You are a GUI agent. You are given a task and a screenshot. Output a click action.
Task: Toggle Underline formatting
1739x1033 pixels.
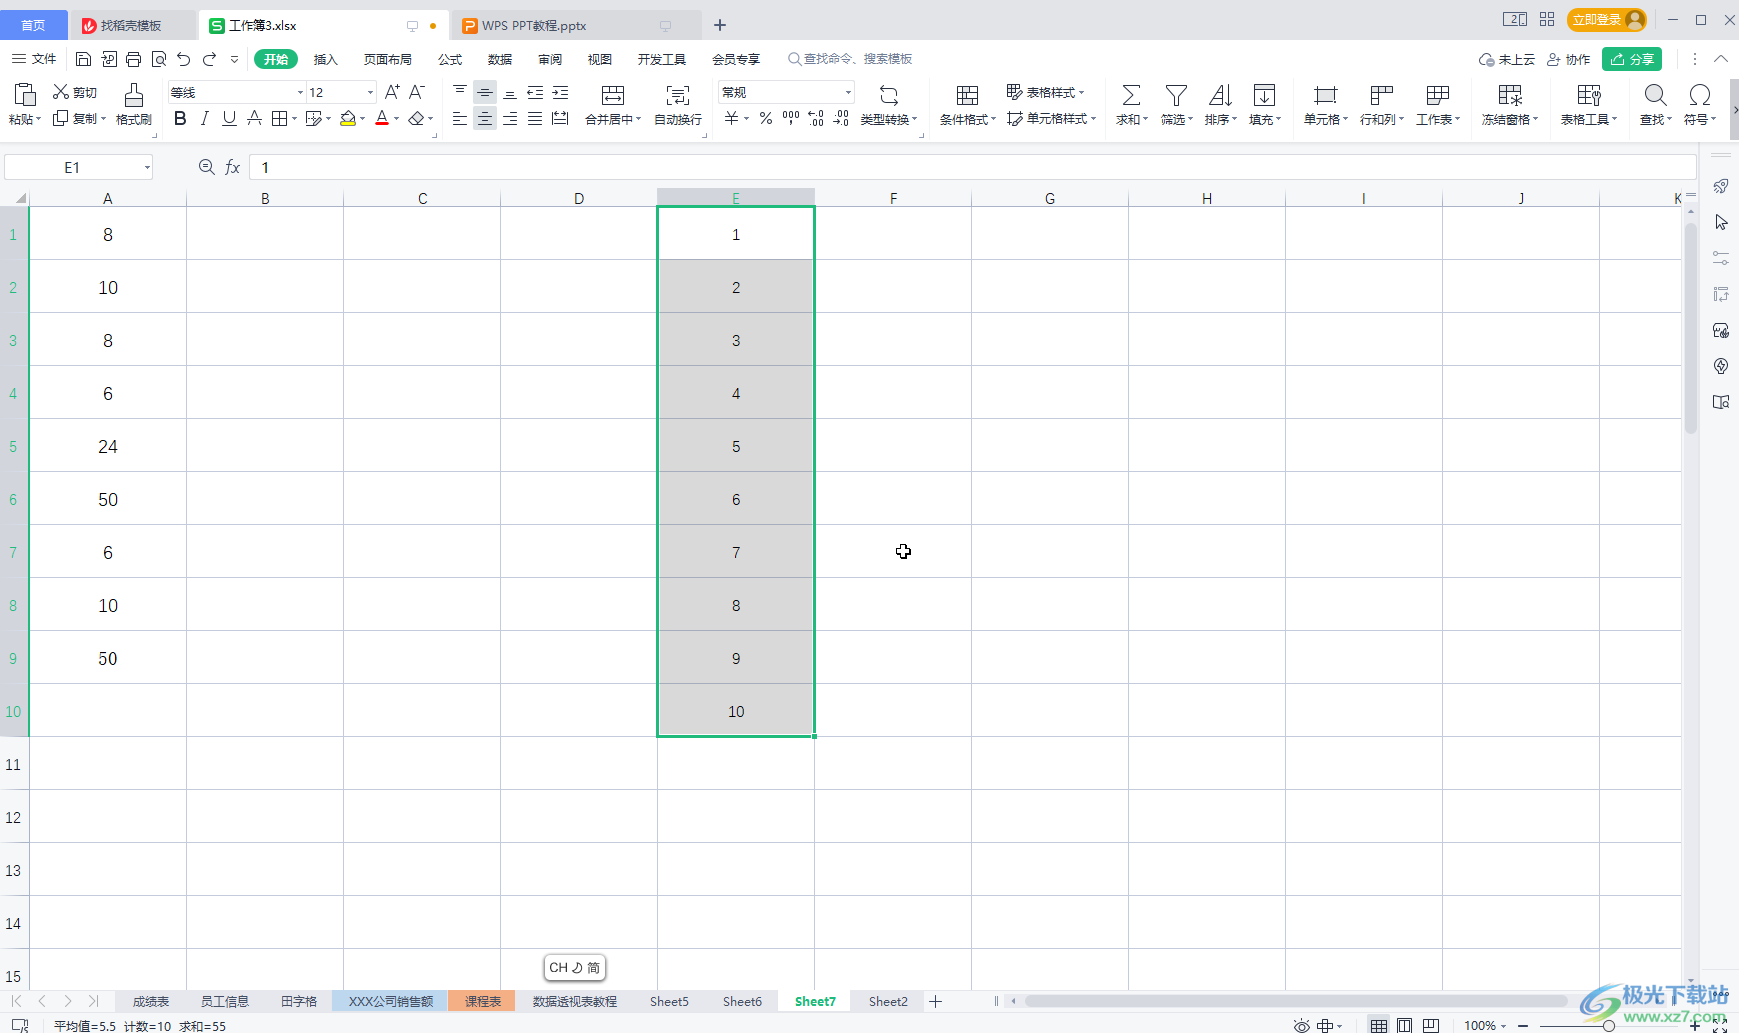pyautogui.click(x=230, y=119)
